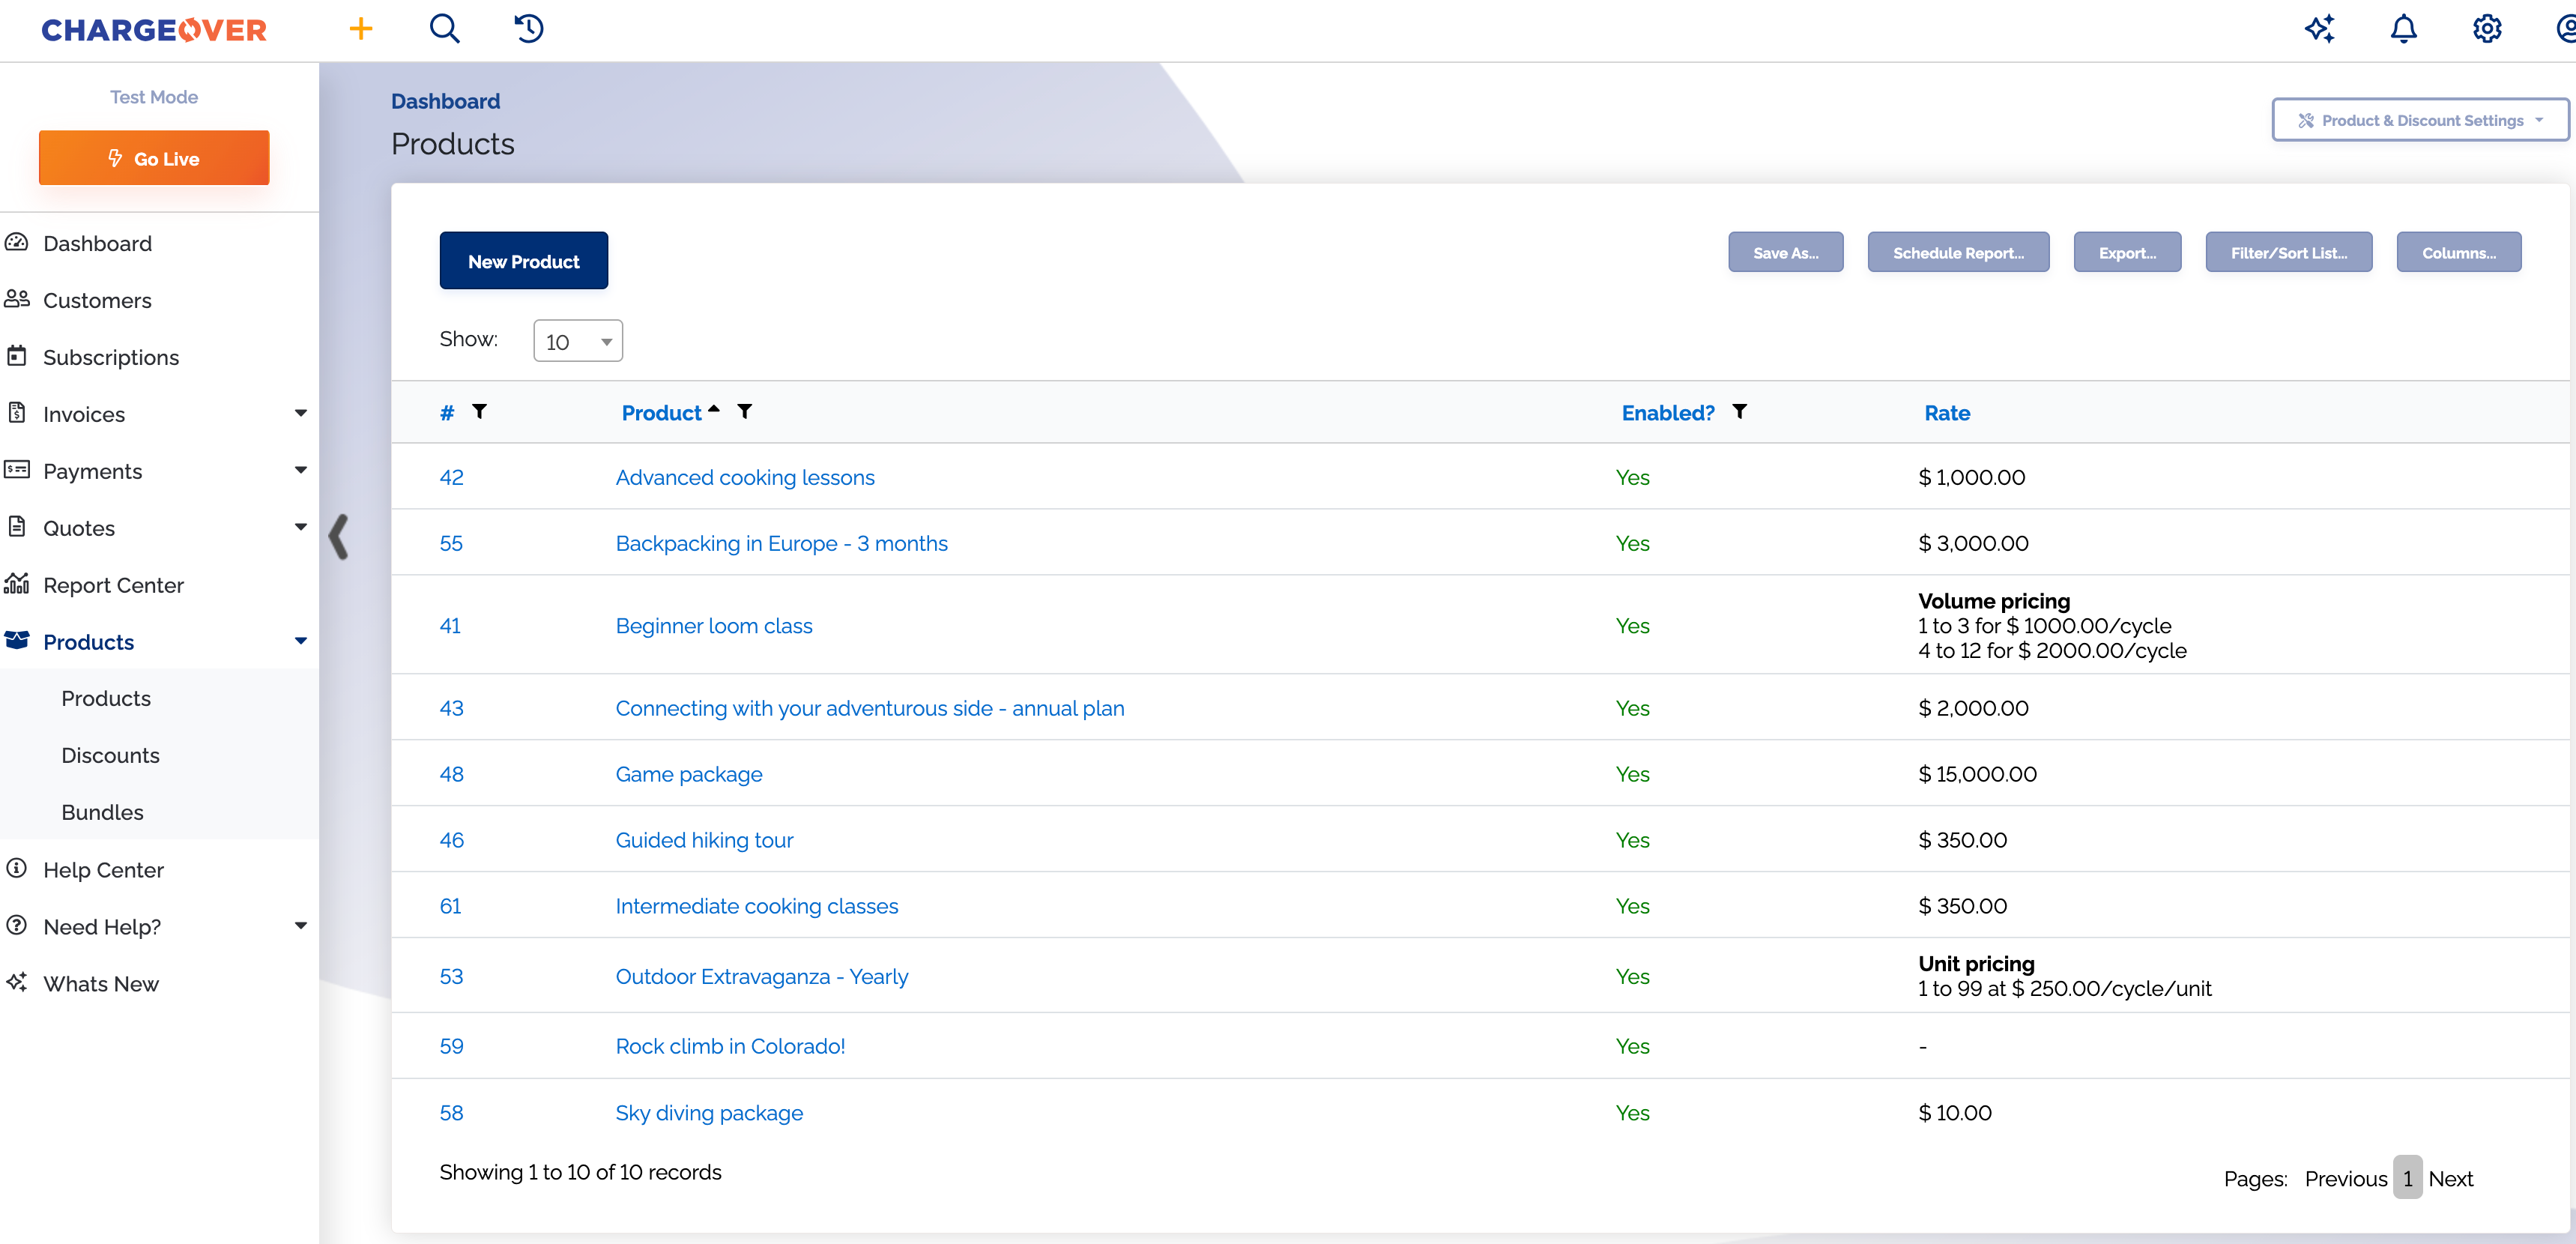Image resolution: width=2576 pixels, height=1244 pixels.
Task: Expand the Invoices sidebar menu
Action: tap(300, 413)
